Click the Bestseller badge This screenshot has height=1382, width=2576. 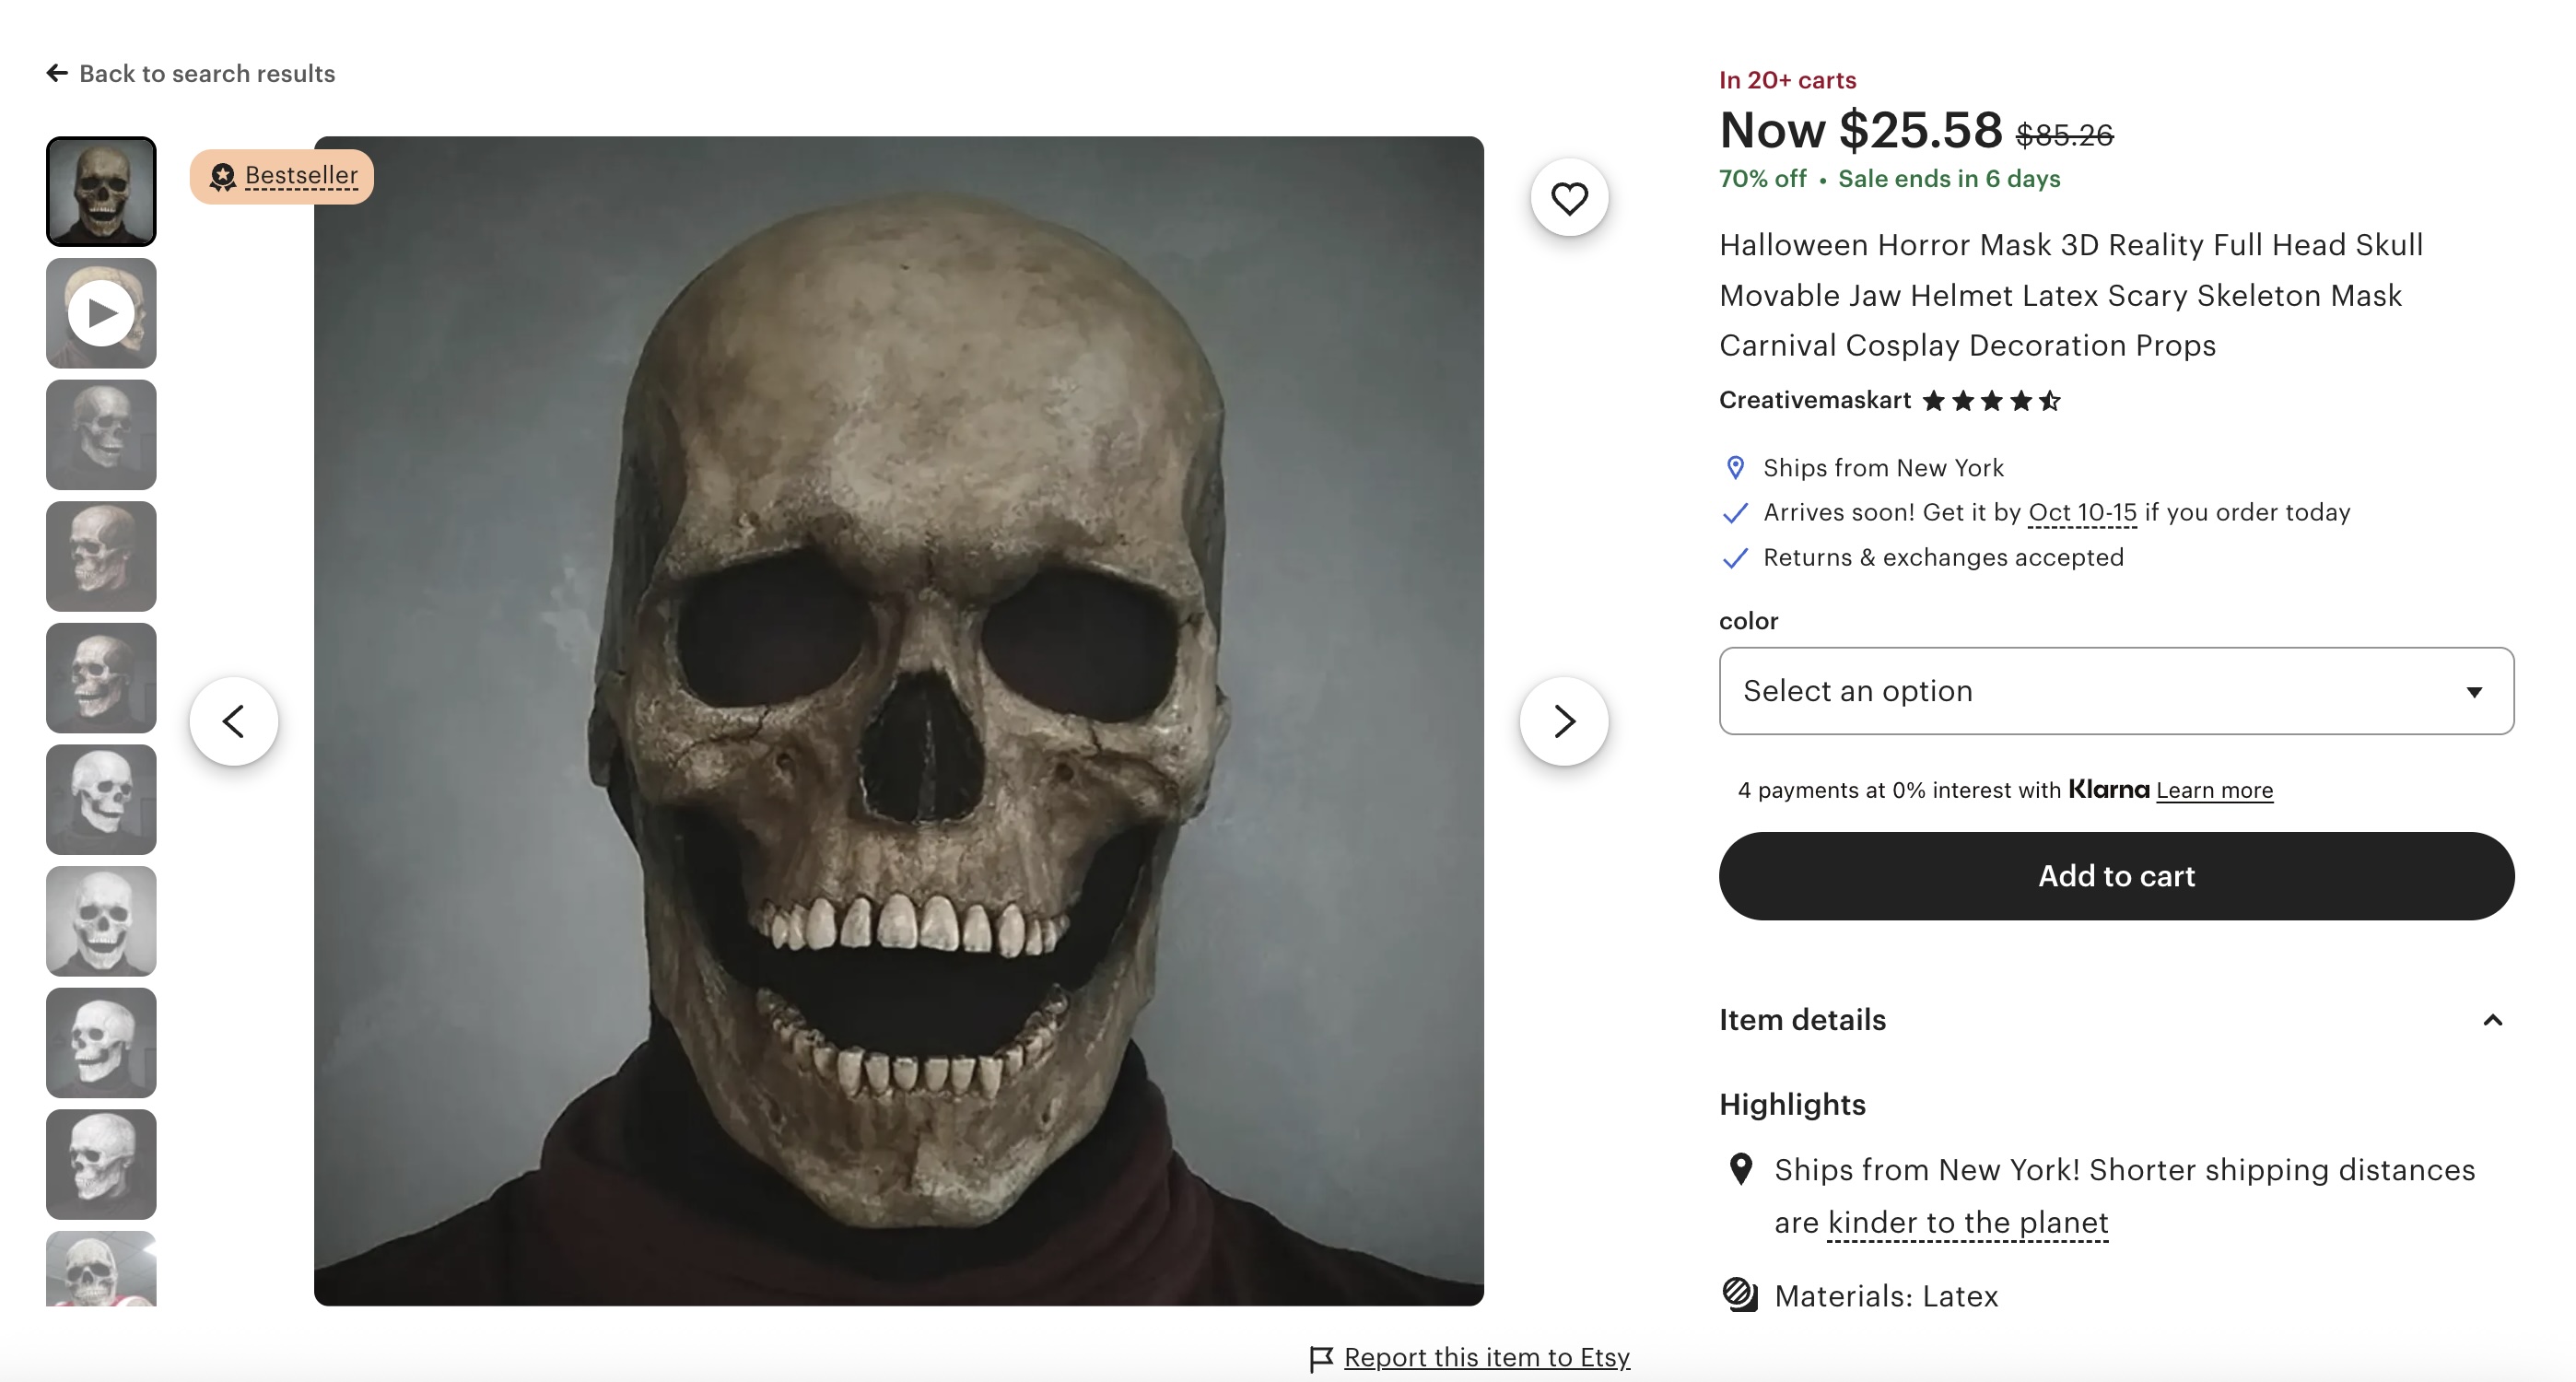(282, 176)
